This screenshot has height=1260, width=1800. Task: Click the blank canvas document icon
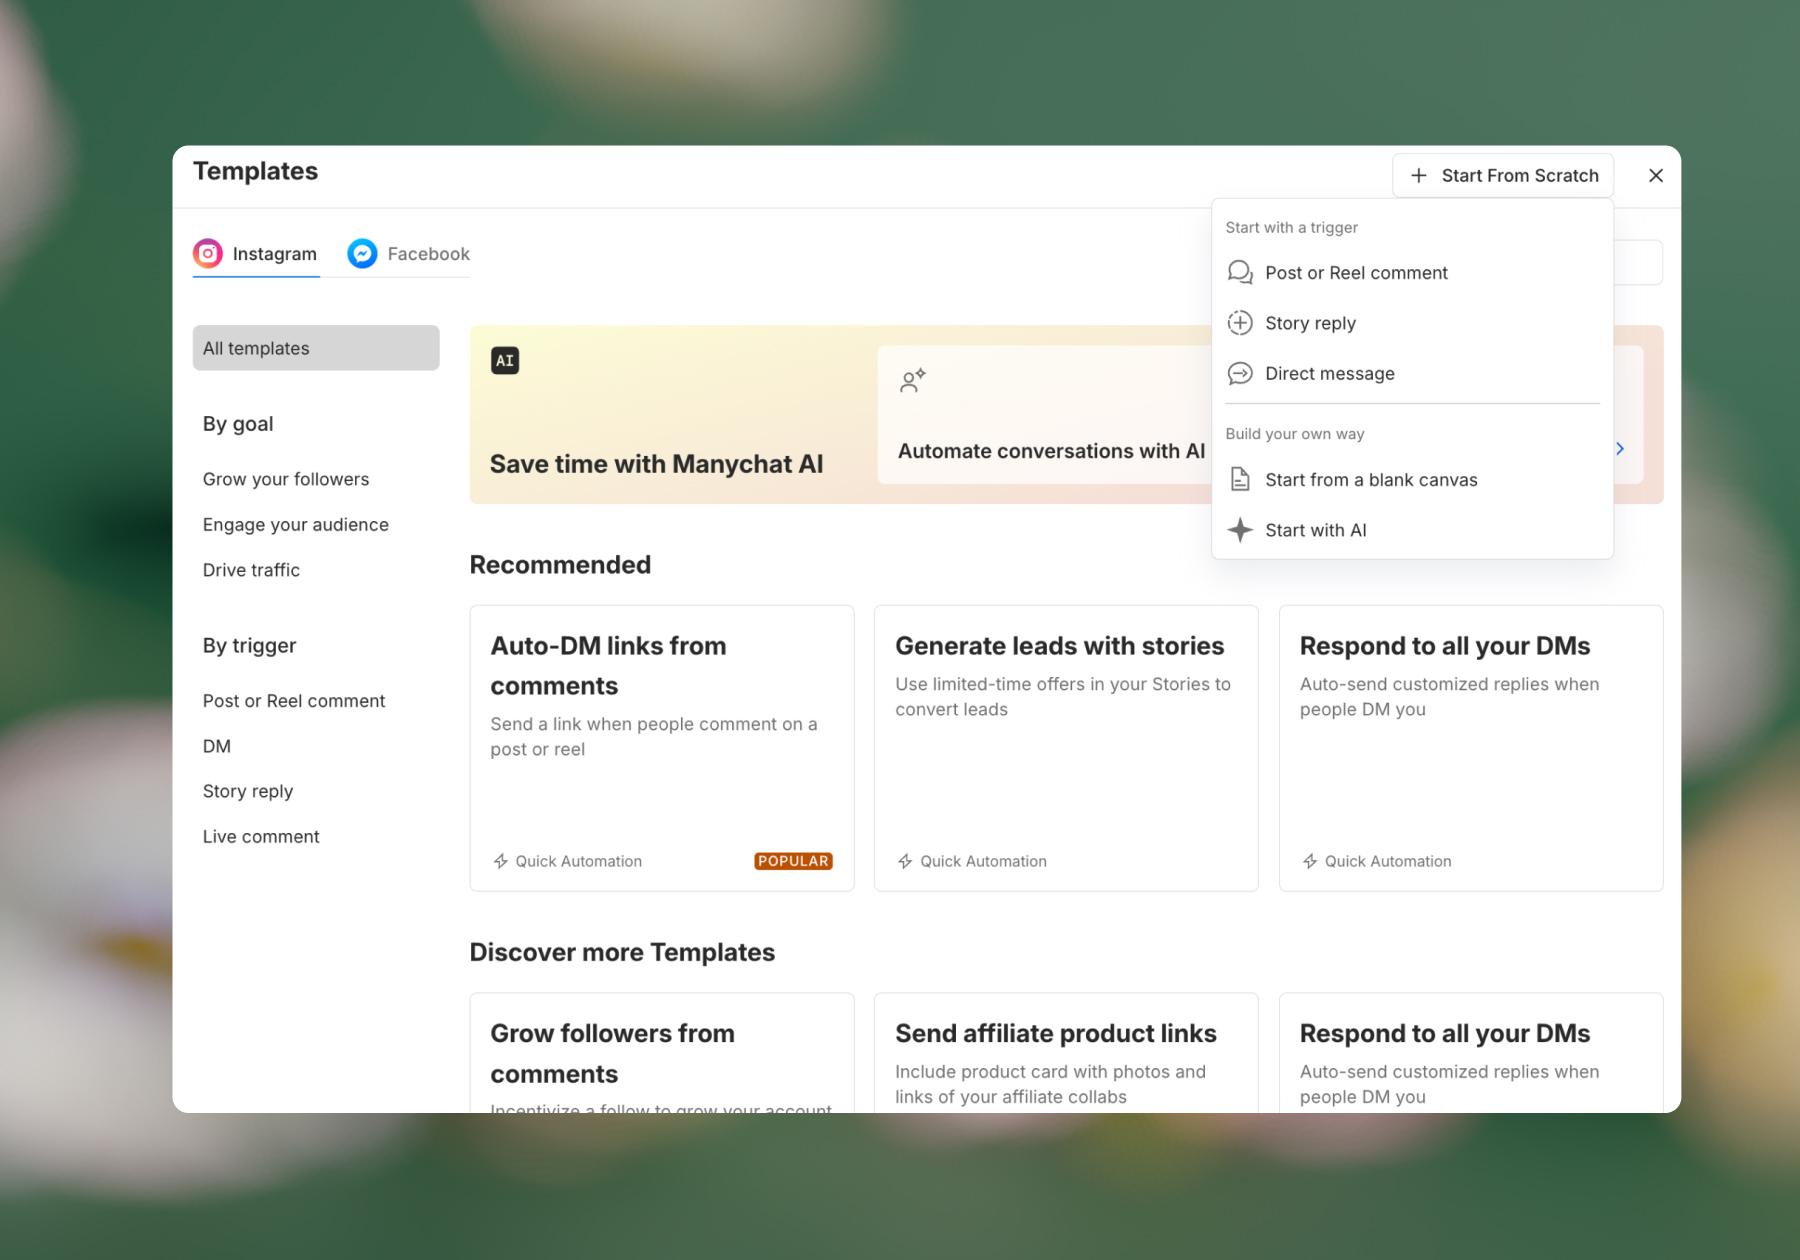click(1240, 480)
